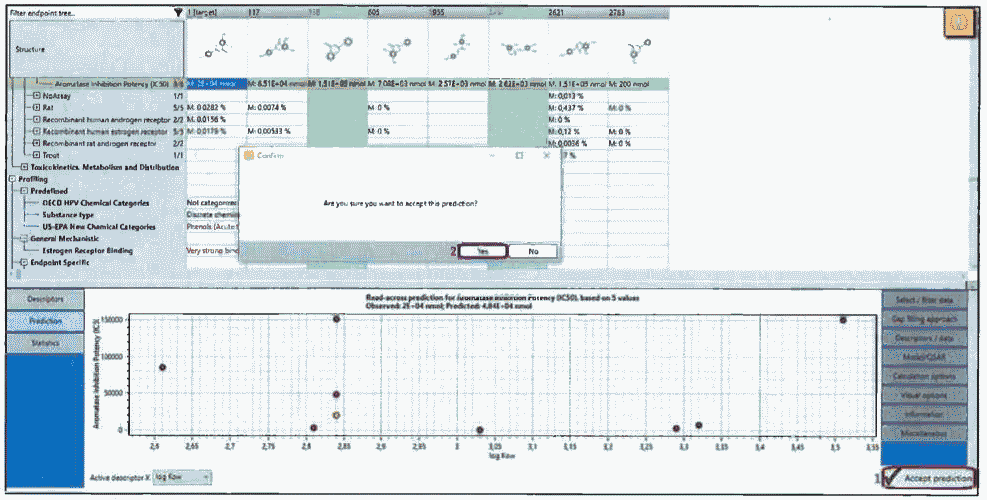Confirm the prediction by pressing Yes

483,252
